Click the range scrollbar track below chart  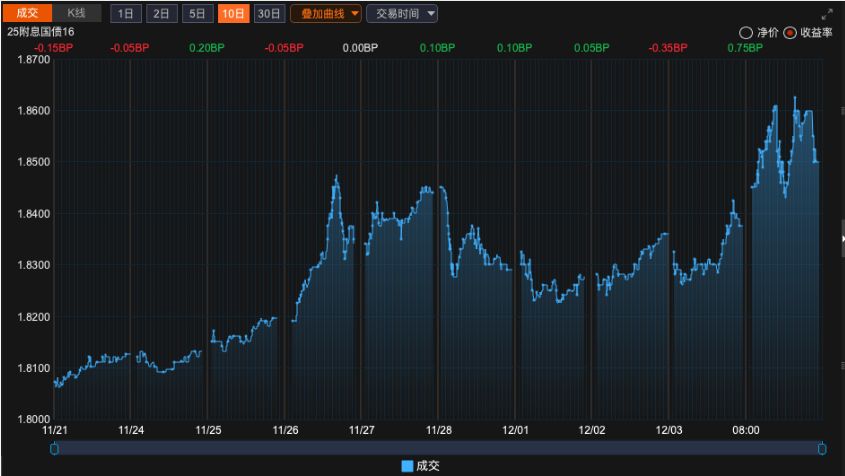(x=438, y=449)
